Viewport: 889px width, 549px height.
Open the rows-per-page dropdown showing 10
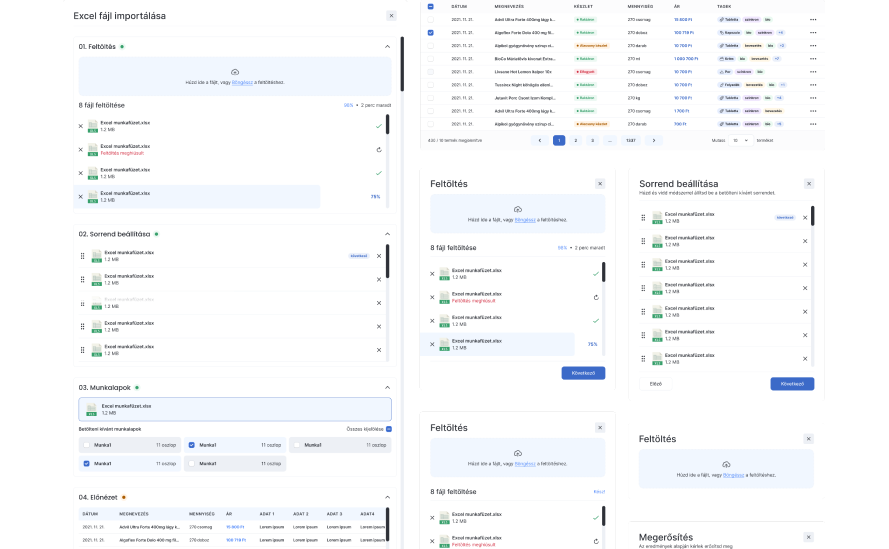click(739, 141)
